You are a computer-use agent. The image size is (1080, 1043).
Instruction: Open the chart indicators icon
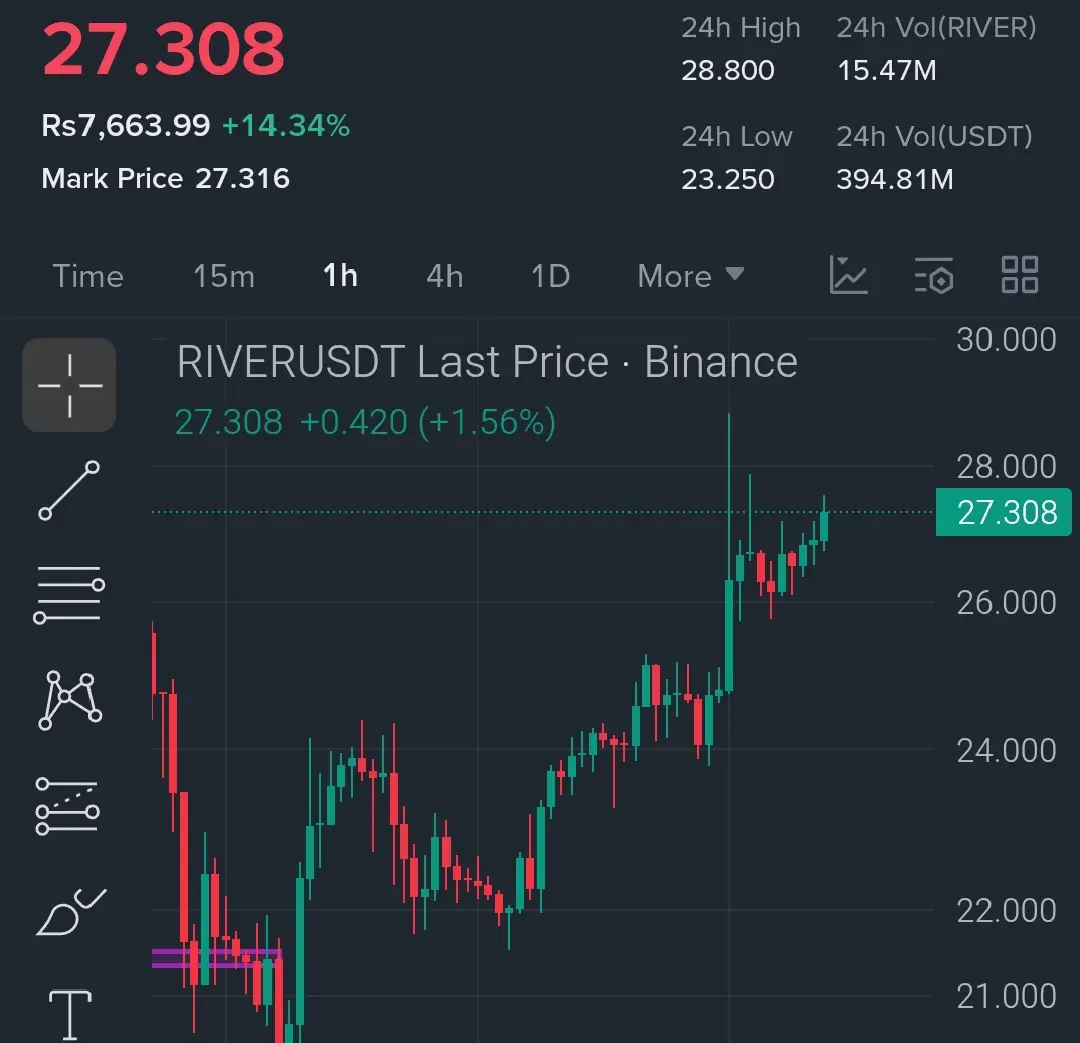pyautogui.click(x=848, y=275)
